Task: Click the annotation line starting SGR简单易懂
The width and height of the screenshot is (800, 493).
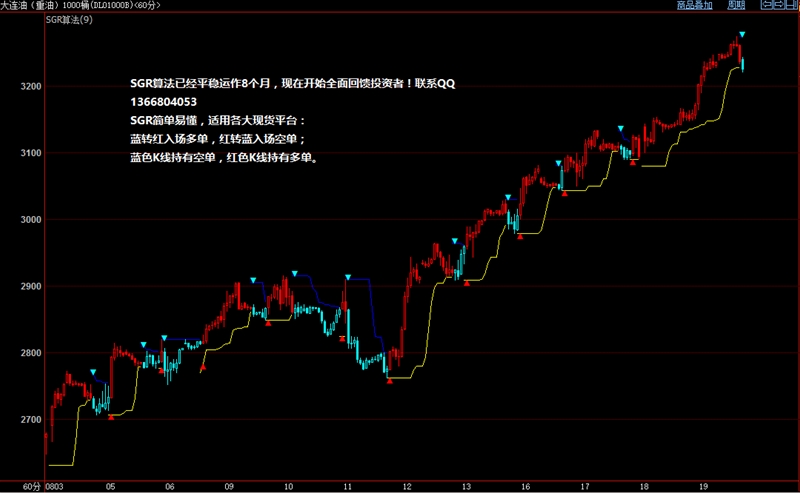Action: tap(218, 121)
